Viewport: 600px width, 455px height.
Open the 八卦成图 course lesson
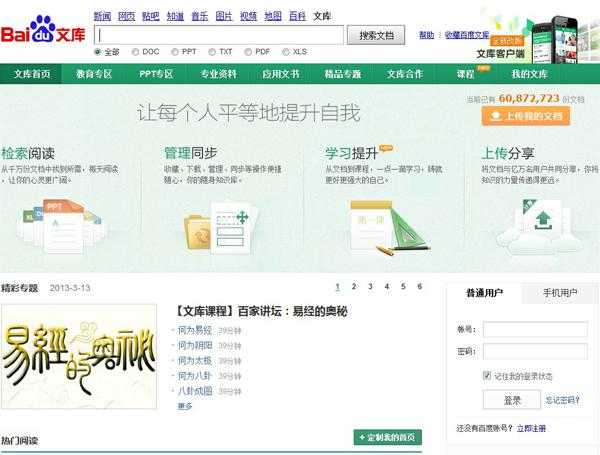[195, 391]
